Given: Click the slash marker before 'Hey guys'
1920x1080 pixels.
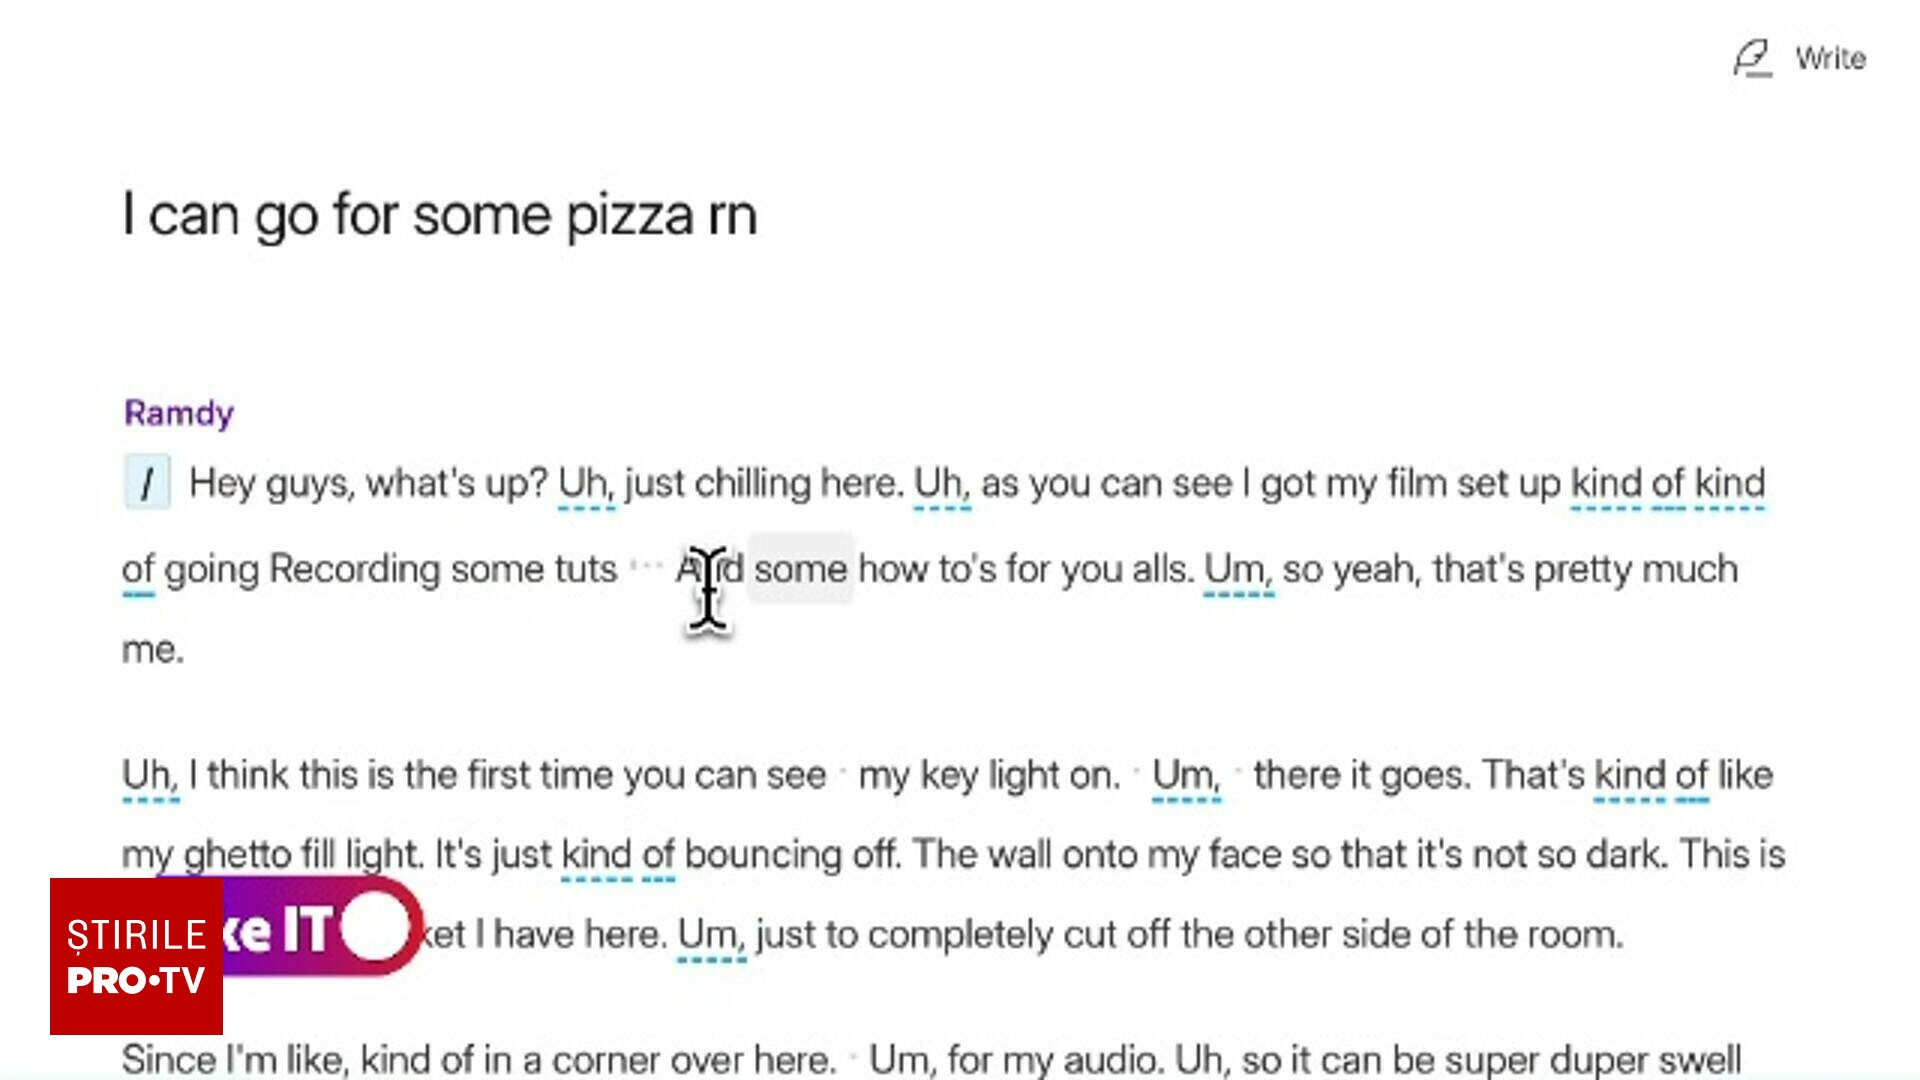Looking at the screenshot, I should [x=147, y=483].
